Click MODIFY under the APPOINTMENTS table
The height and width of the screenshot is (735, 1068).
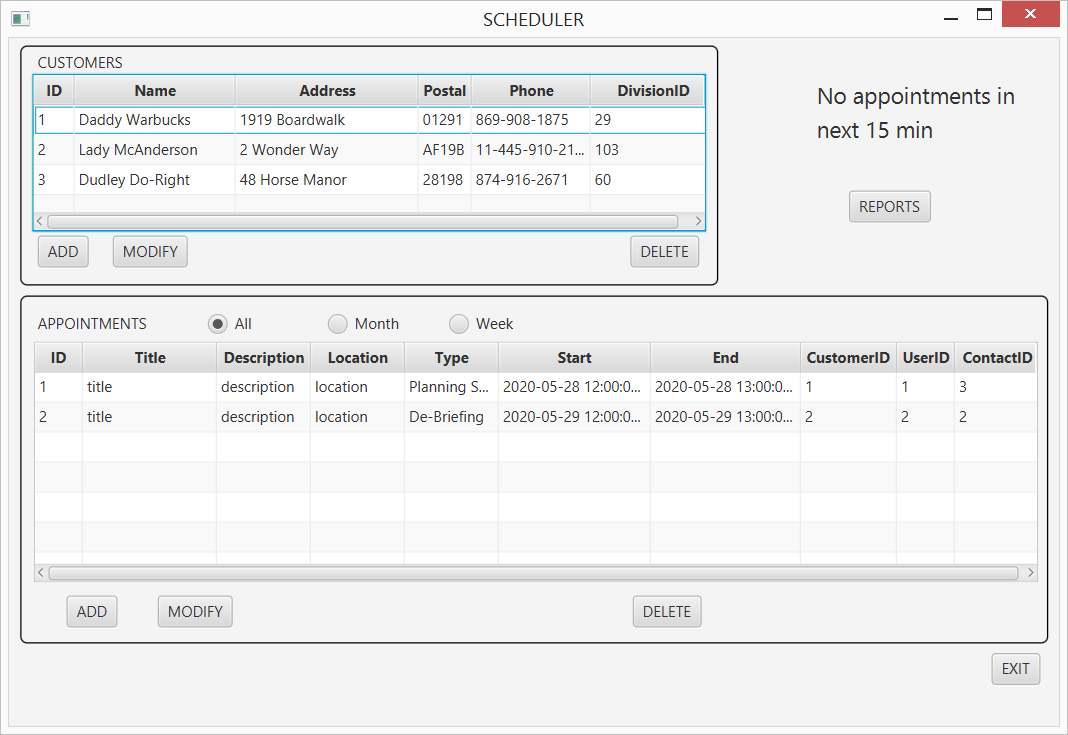194,611
